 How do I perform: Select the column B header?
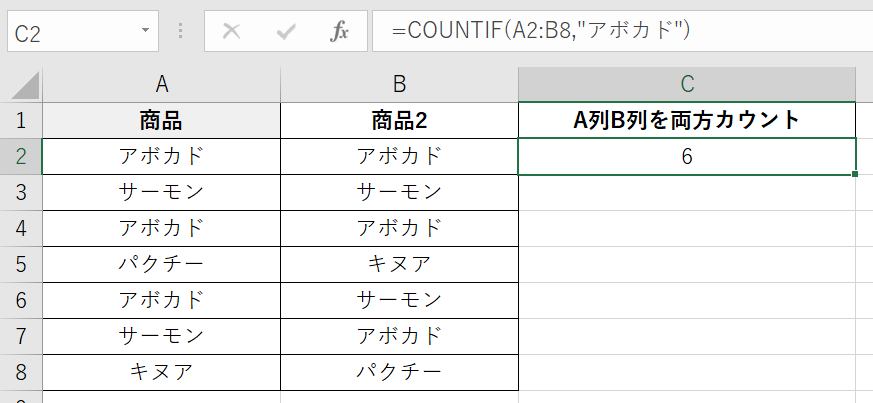[x=399, y=84]
